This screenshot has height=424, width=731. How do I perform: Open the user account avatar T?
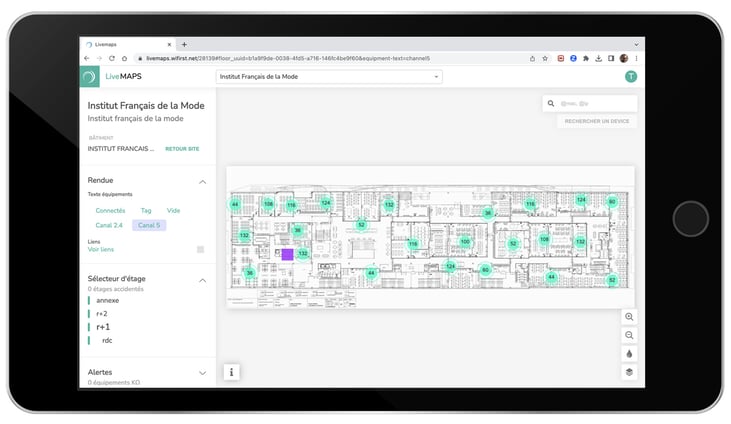(631, 76)
